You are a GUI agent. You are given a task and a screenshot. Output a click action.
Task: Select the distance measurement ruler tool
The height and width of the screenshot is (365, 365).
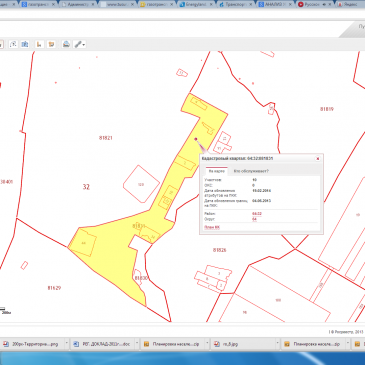39,44
